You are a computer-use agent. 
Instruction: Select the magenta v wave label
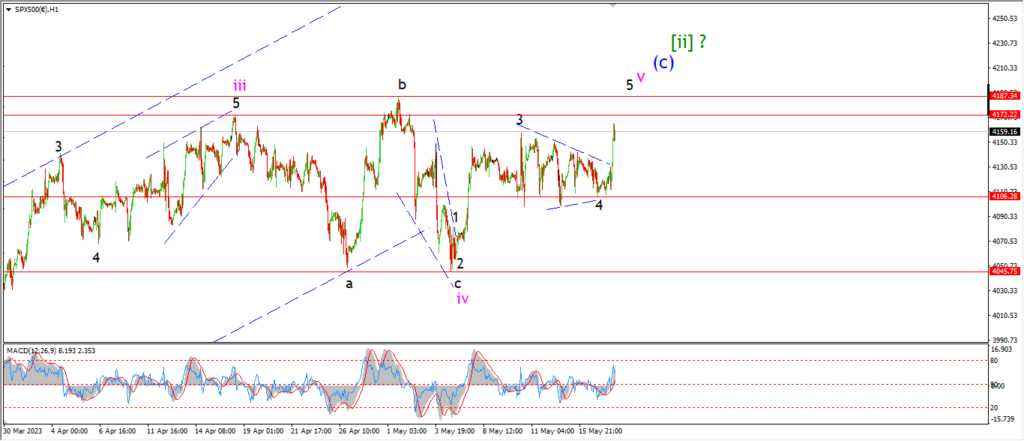click(641, 76)
